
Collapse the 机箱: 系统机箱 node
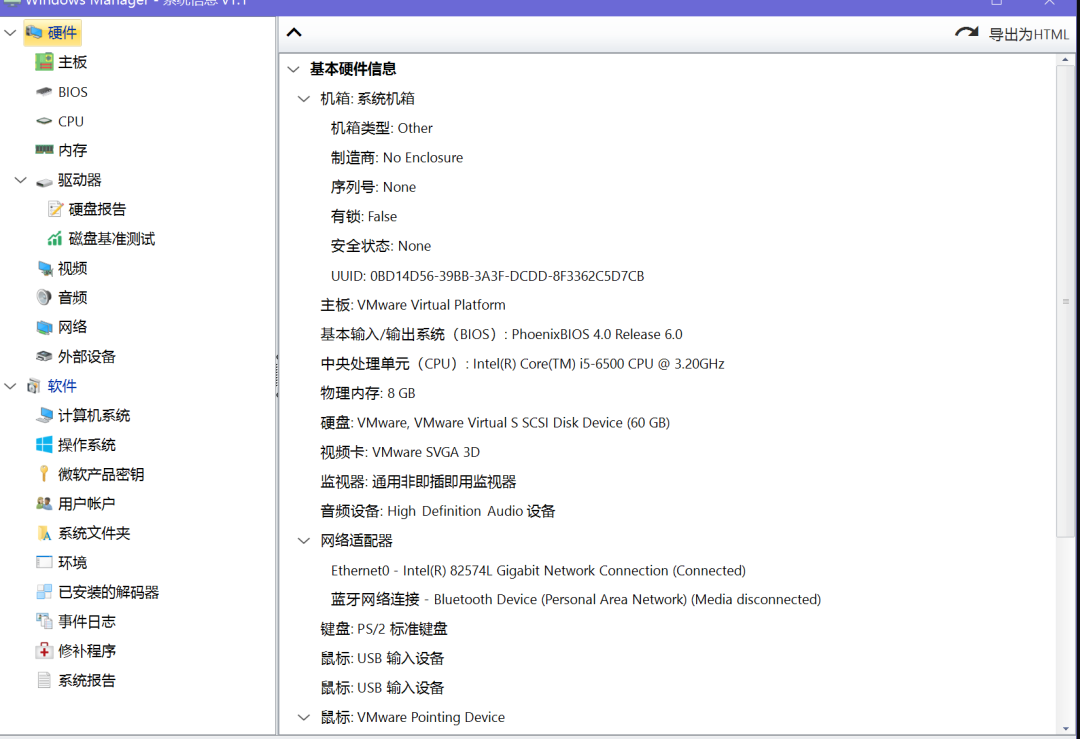pyautogui.click(x=304, y=98)
